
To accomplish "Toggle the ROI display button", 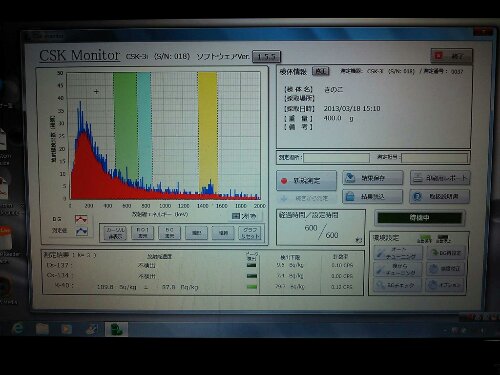I will pyautogui.click(x=142, y=233).
